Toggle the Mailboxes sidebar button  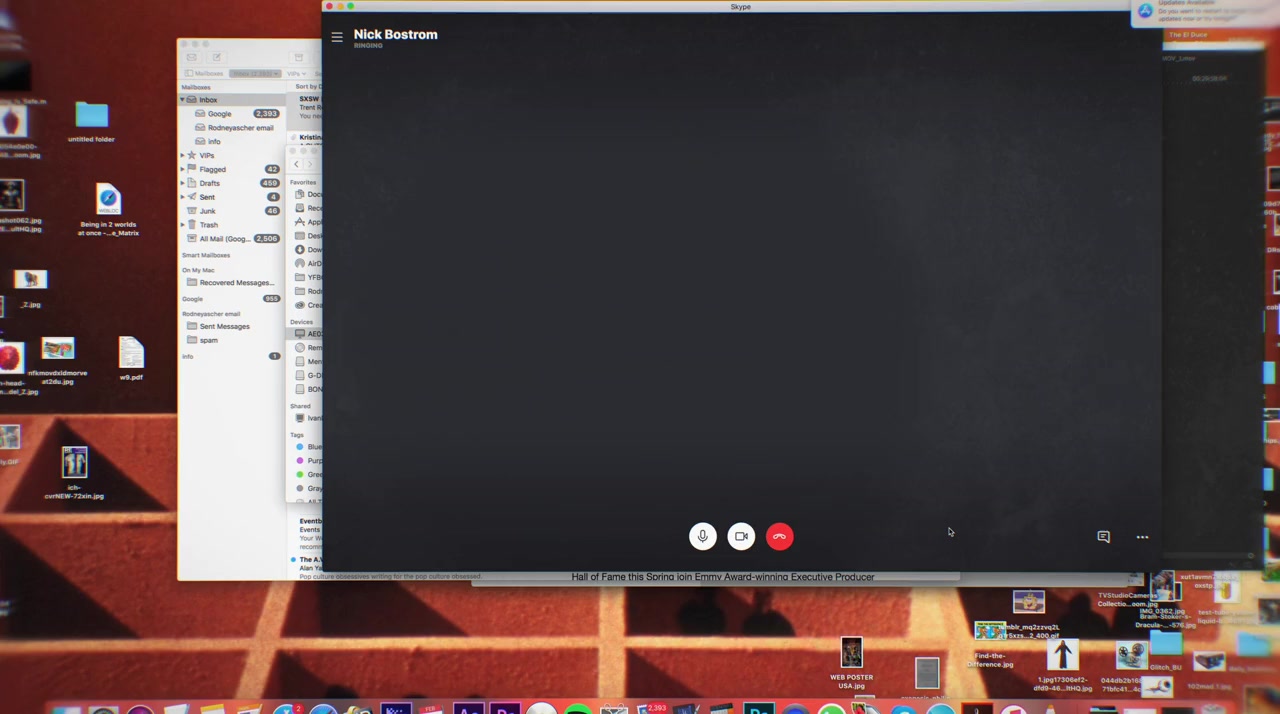coord(205,74)
